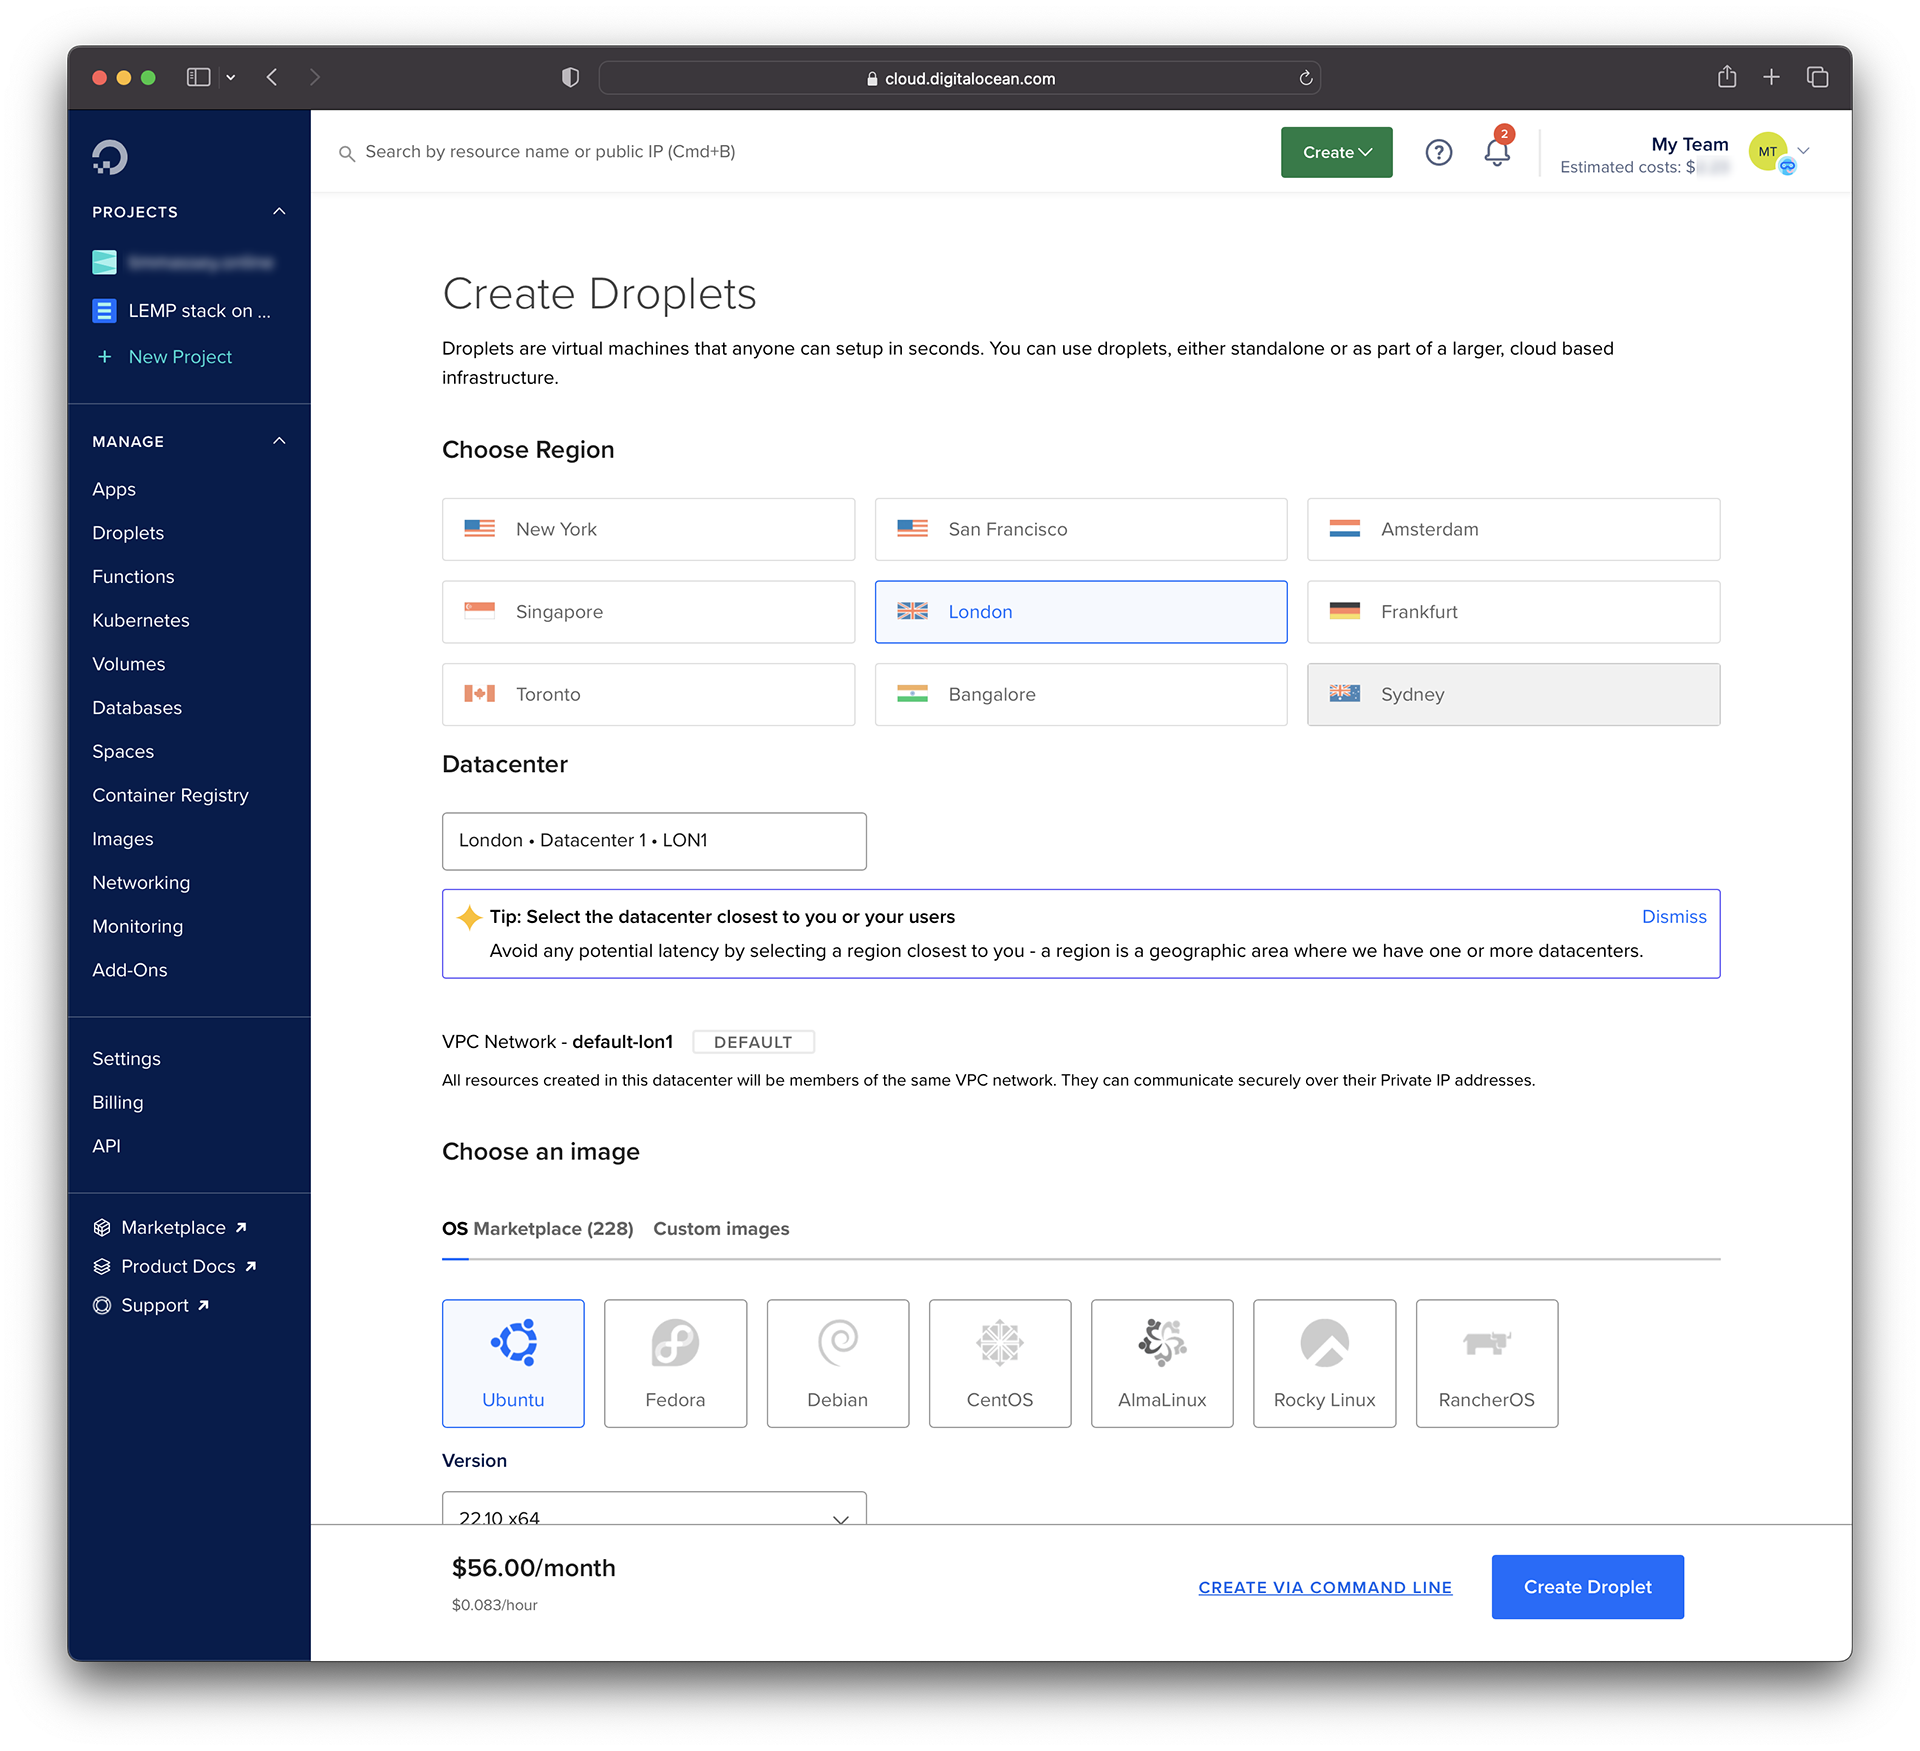Click the AlmaLinux logo icon
1920x1751 pixels.
pos(1162,1342)
